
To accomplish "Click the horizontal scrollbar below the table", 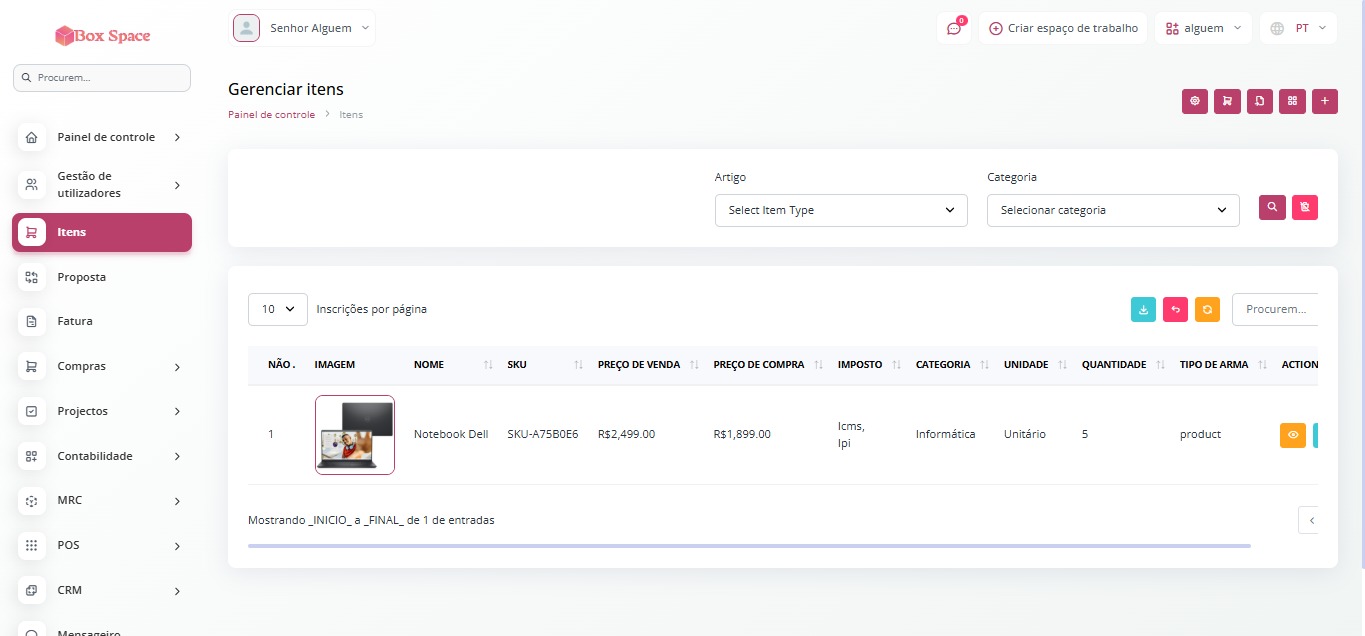I will 749,546.
